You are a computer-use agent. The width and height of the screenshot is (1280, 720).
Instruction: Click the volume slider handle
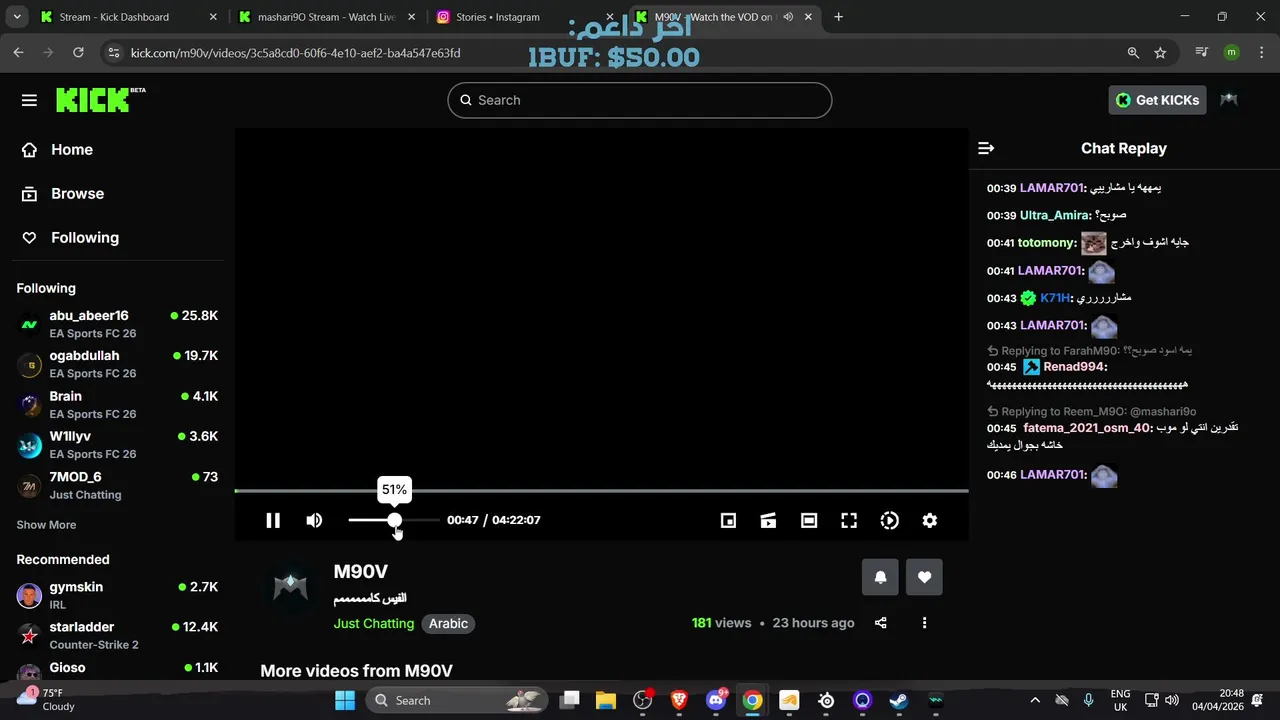[395, 520]
